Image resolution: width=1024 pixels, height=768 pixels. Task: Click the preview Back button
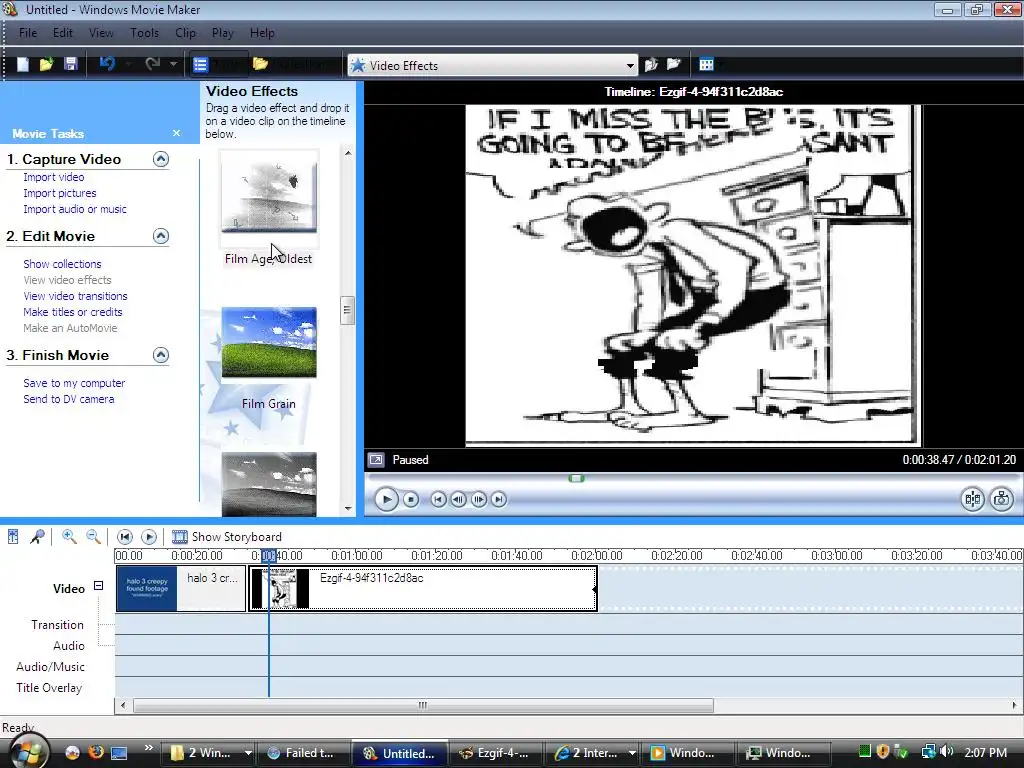tap(438, 500)
